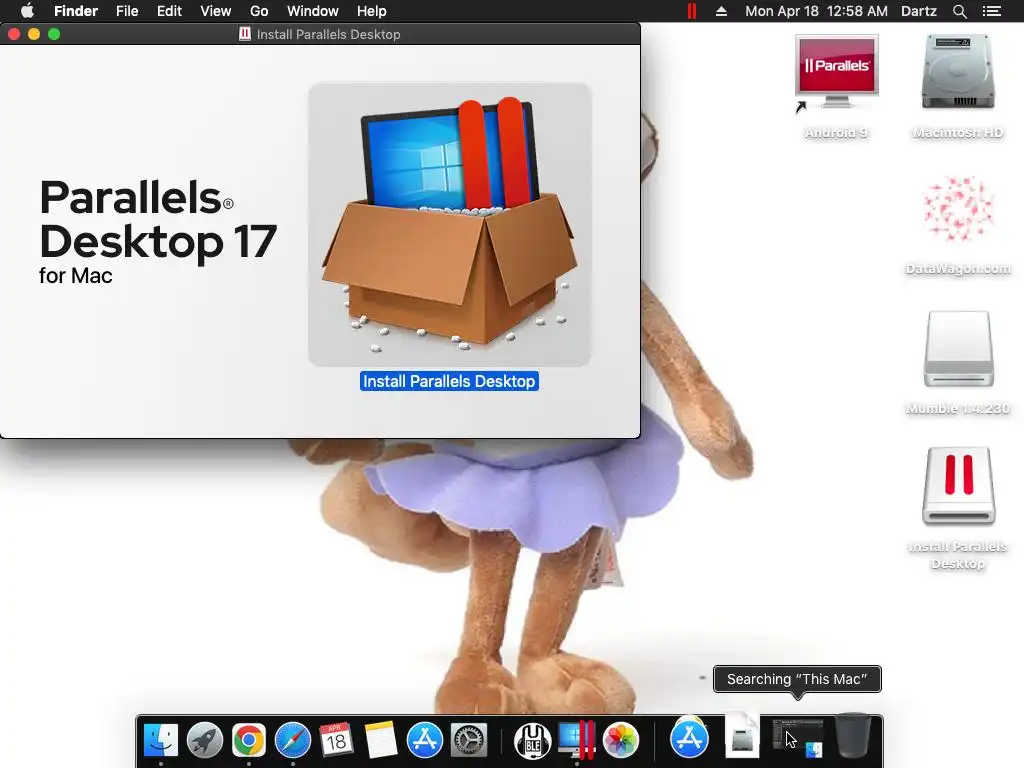The image size is (1024, 768).
Task: Open the Install Parallels Desktop box icon
Action: pyautogui.click(x=450, y=225)
